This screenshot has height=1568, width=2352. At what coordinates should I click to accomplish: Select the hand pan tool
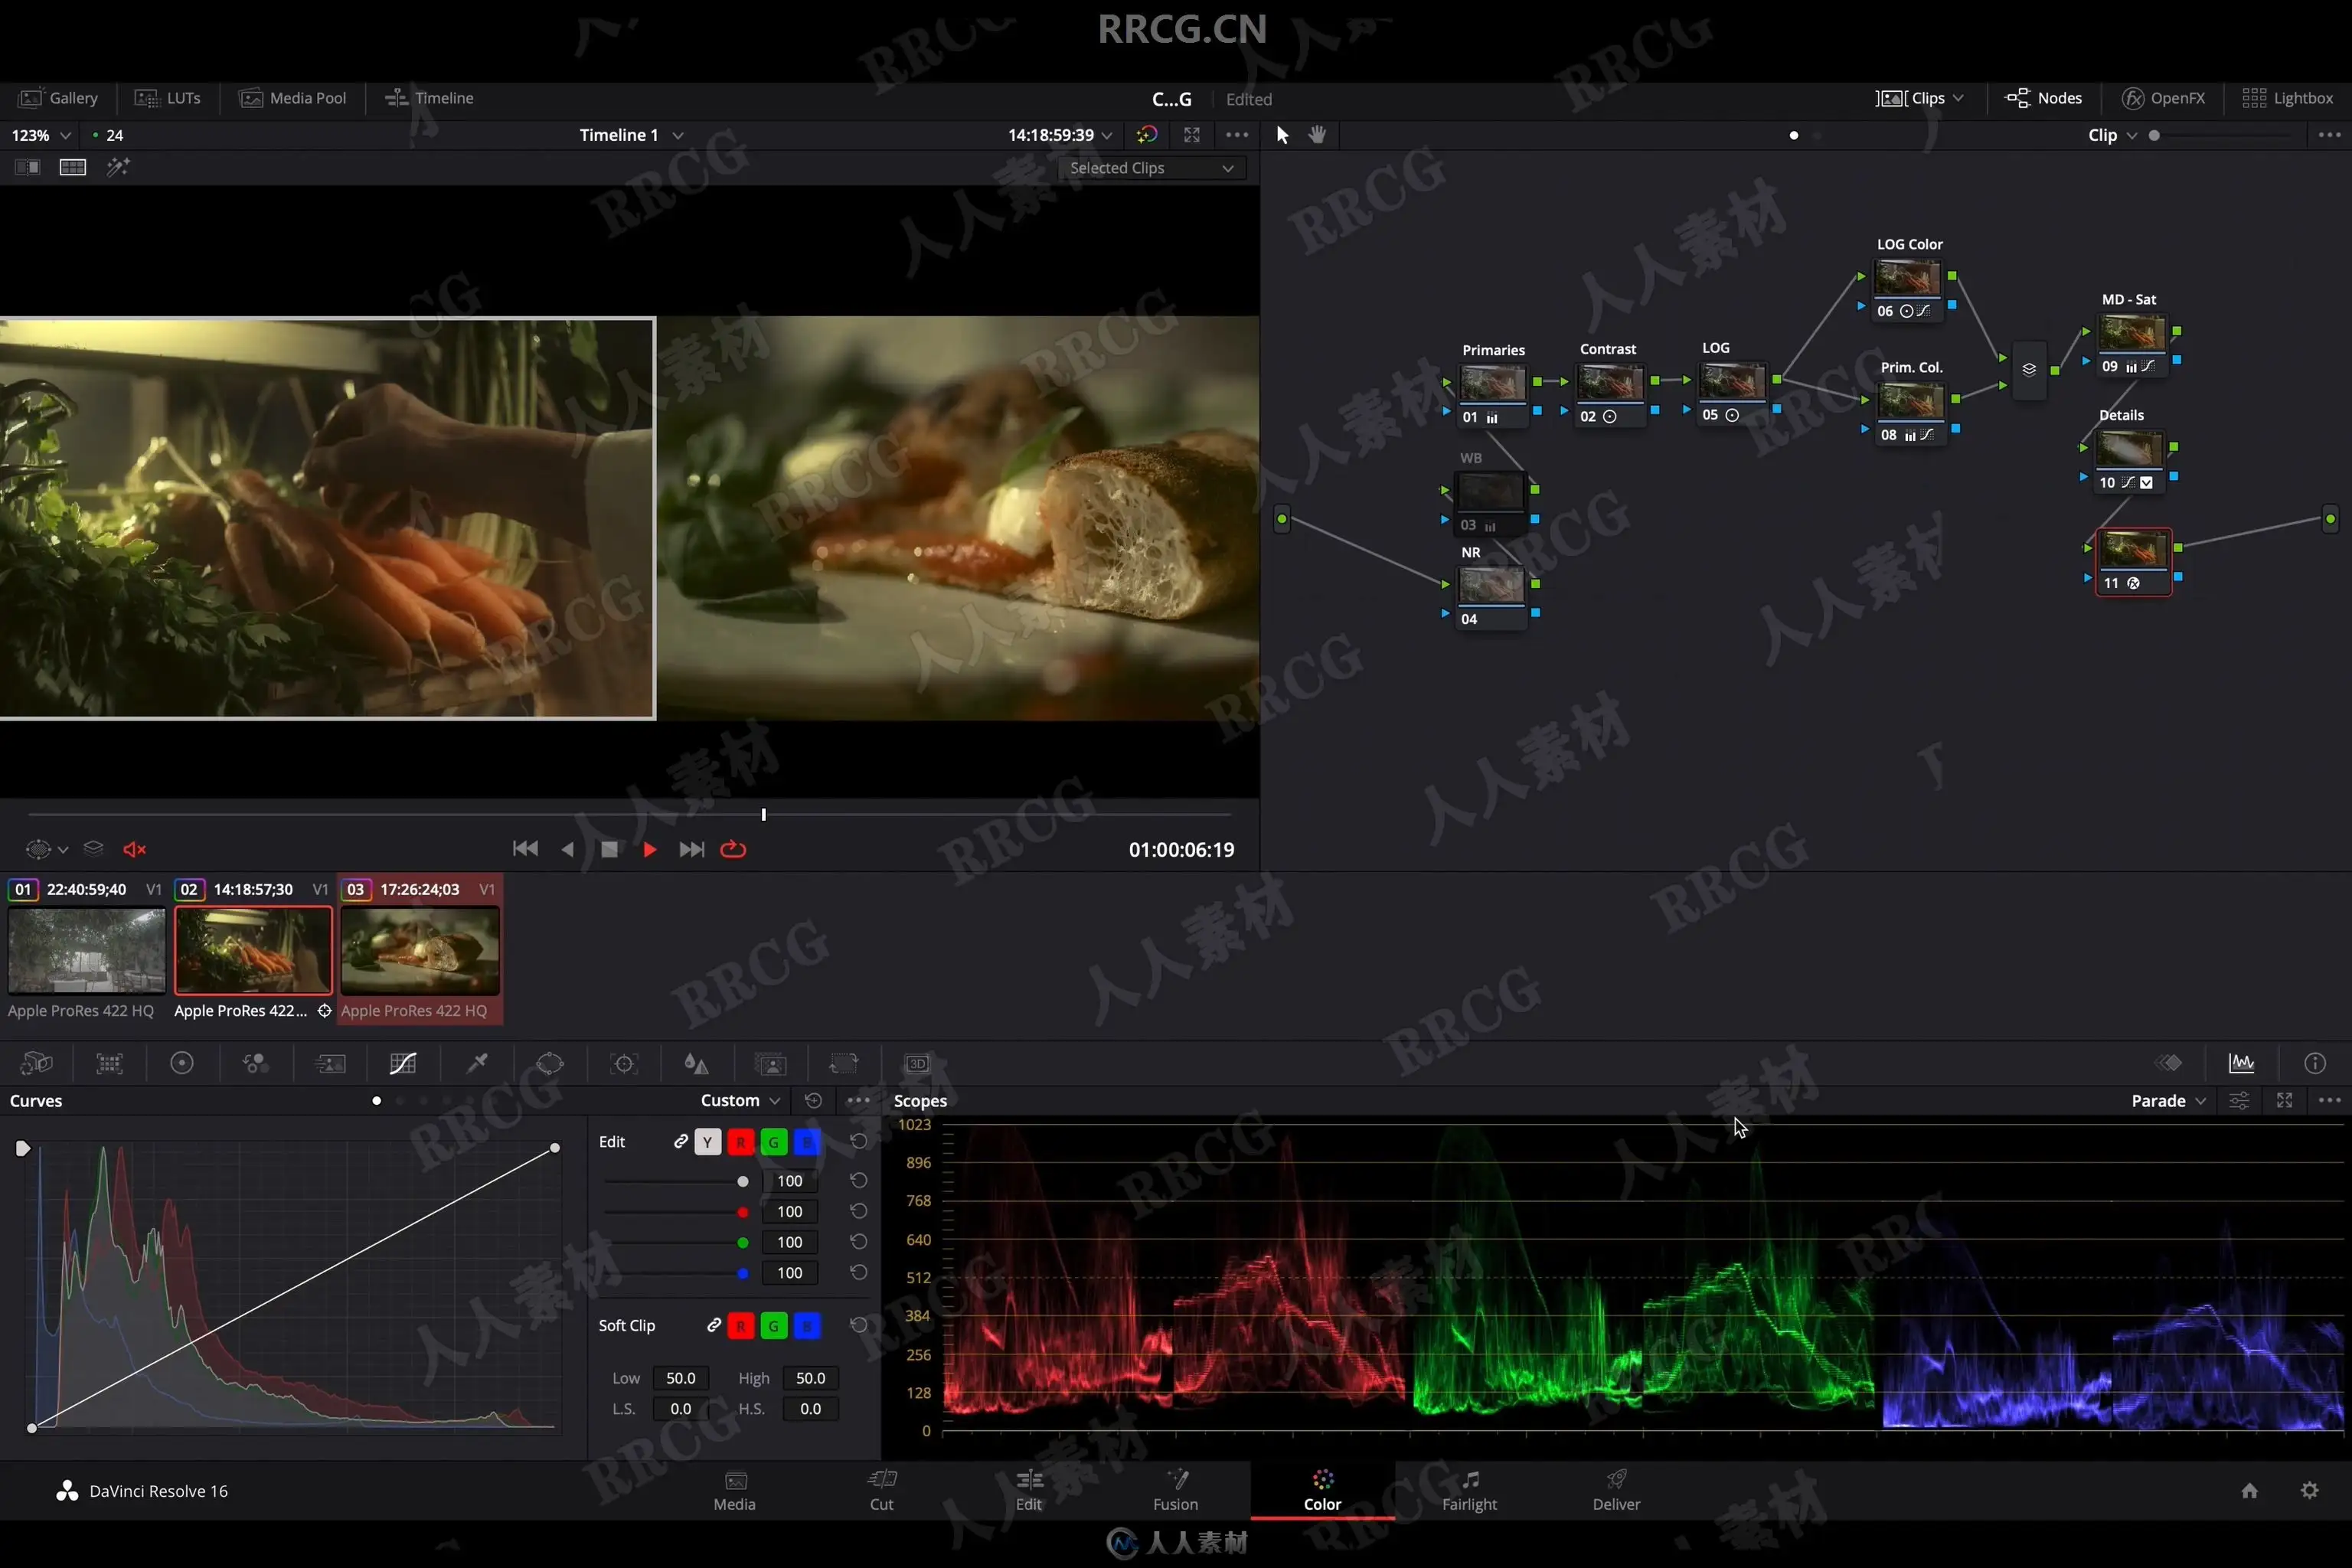pyautogui.click(x=1317, y=135)
